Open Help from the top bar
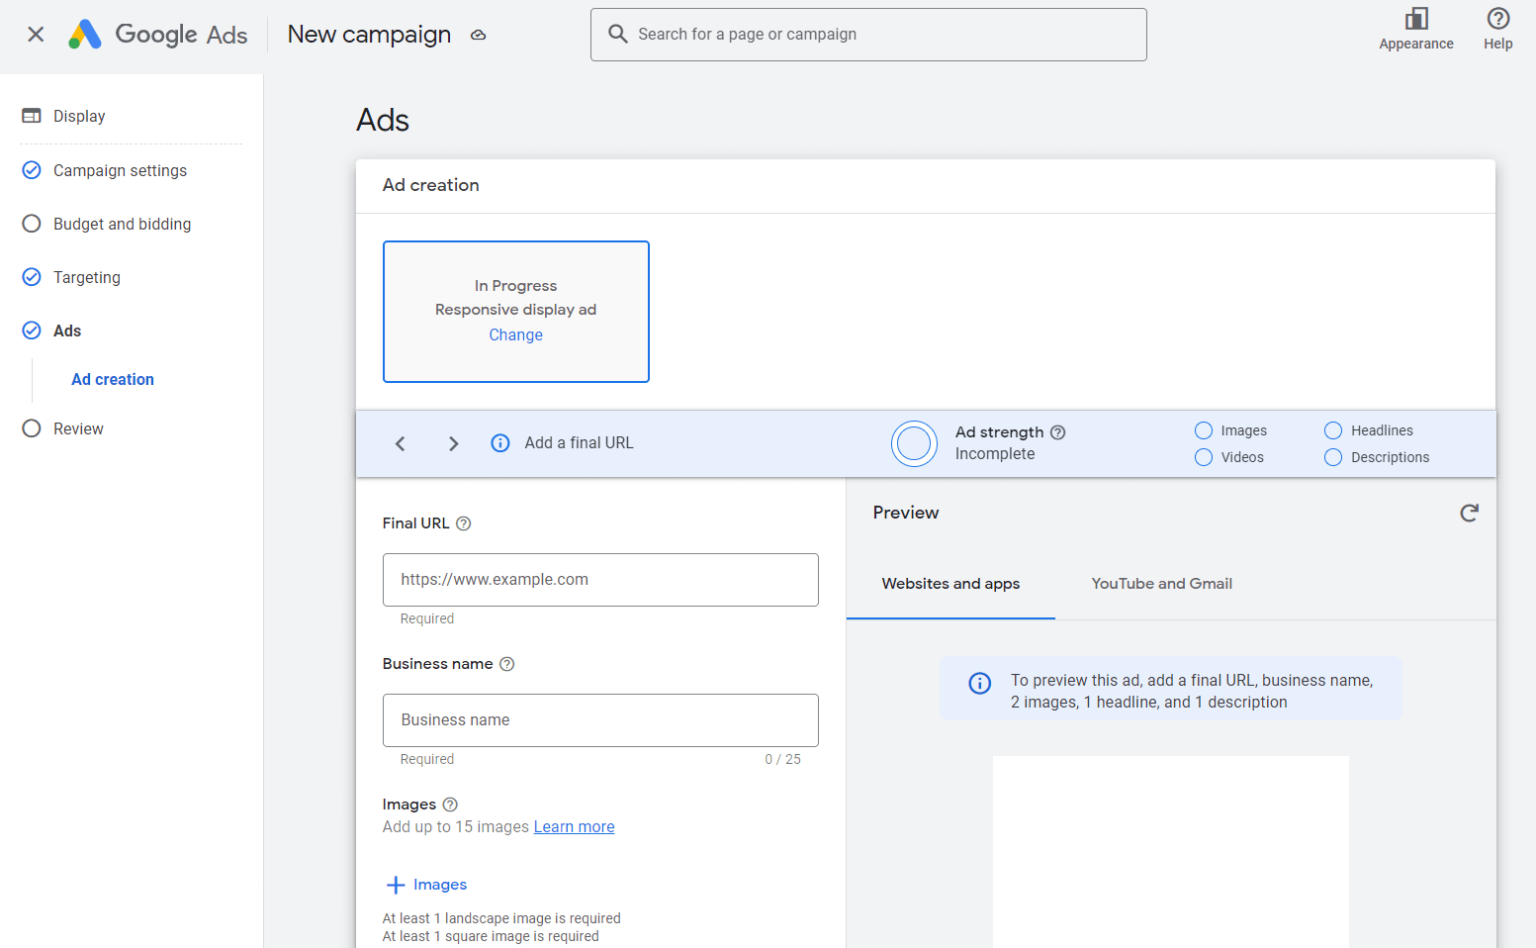The image size is (1536, 948). click(x=1497, y=27)
